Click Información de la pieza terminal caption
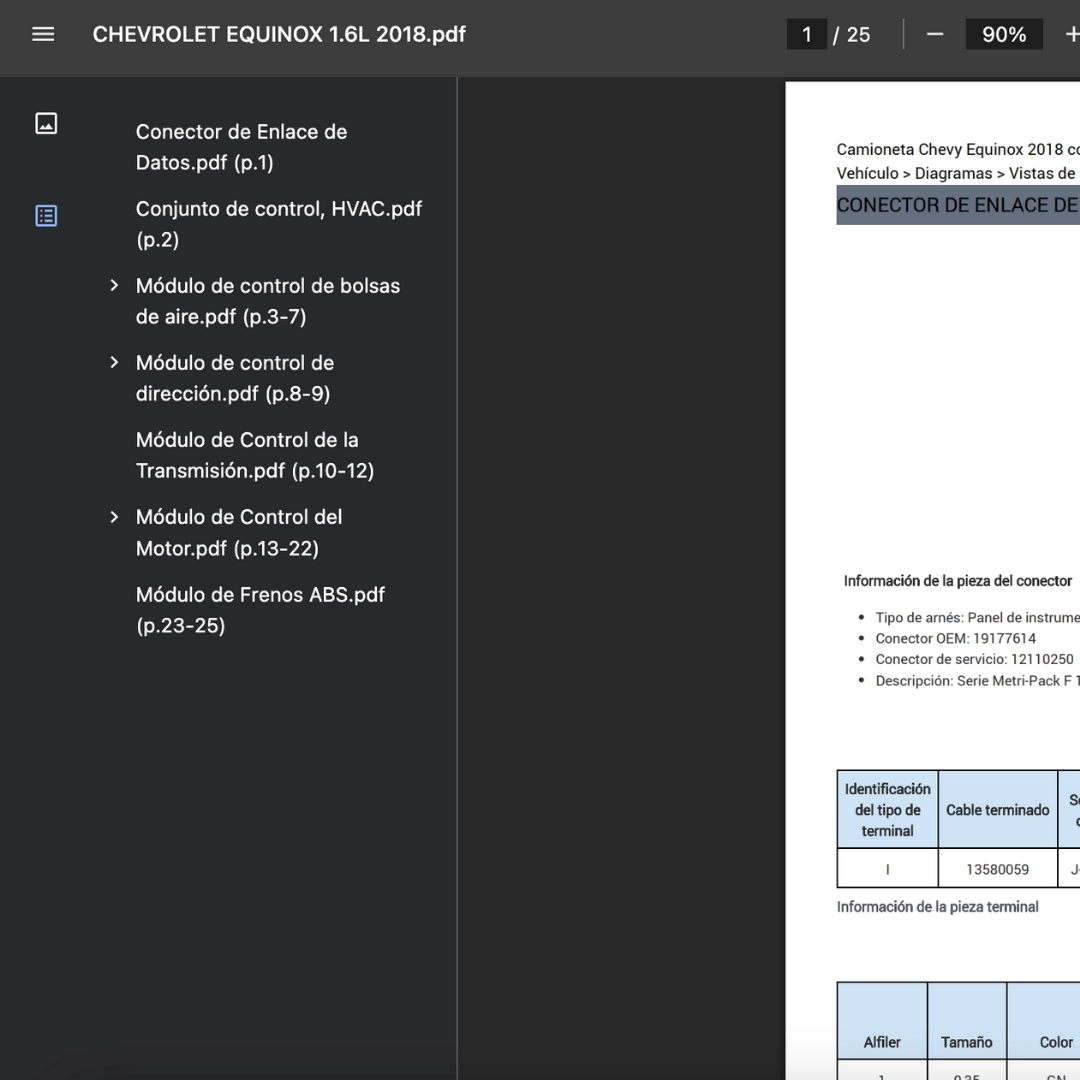The height and width of the screenshot is (1080, 1080). (x=937, y=906)
